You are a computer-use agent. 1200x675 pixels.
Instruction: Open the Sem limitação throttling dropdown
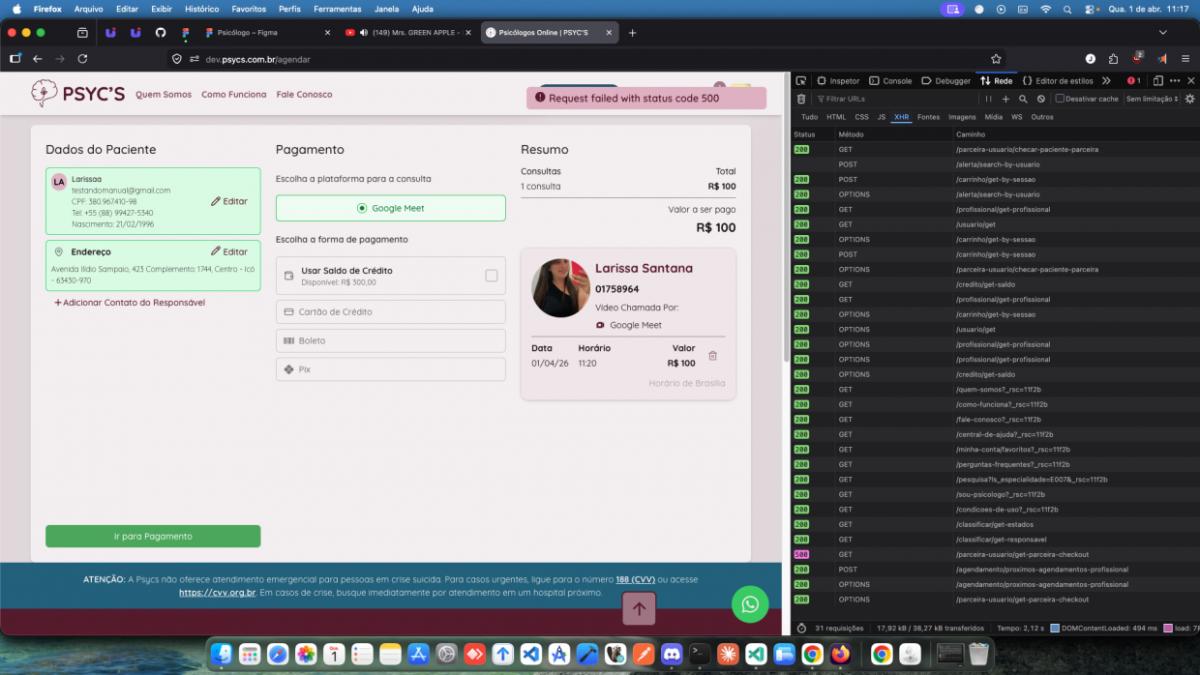click(x=1152, y=99)
